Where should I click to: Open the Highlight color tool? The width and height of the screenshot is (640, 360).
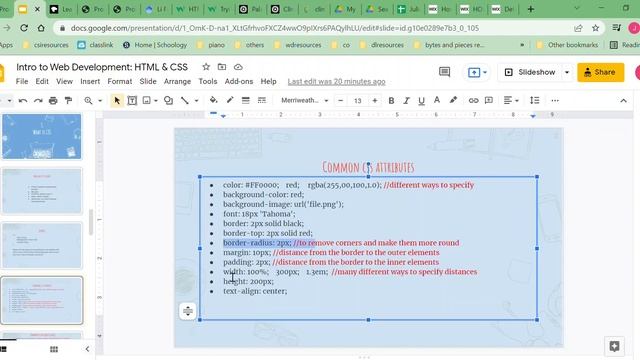pyautogui.click(x=453, y=100)
